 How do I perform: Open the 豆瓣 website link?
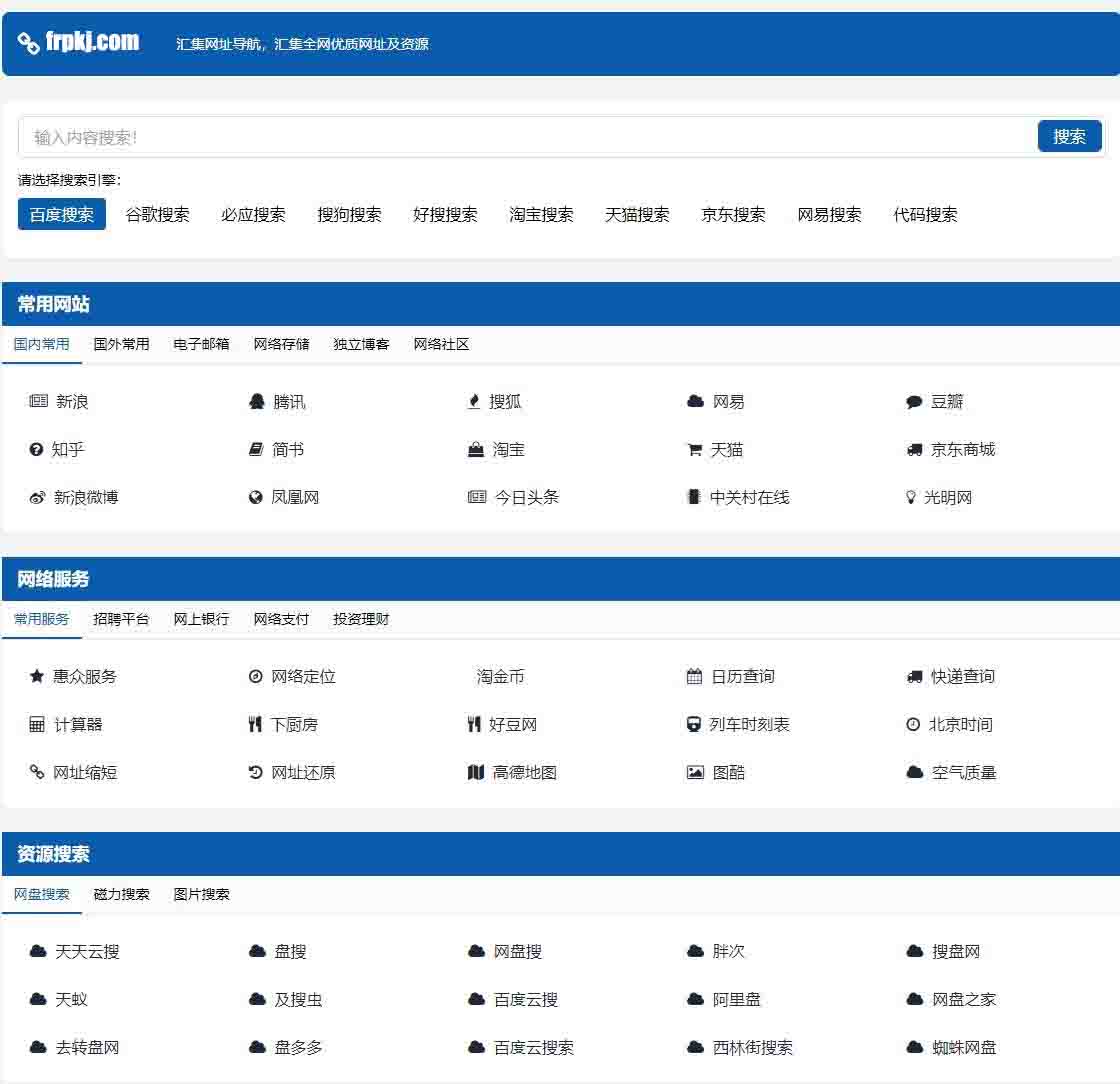click(946, 402)
